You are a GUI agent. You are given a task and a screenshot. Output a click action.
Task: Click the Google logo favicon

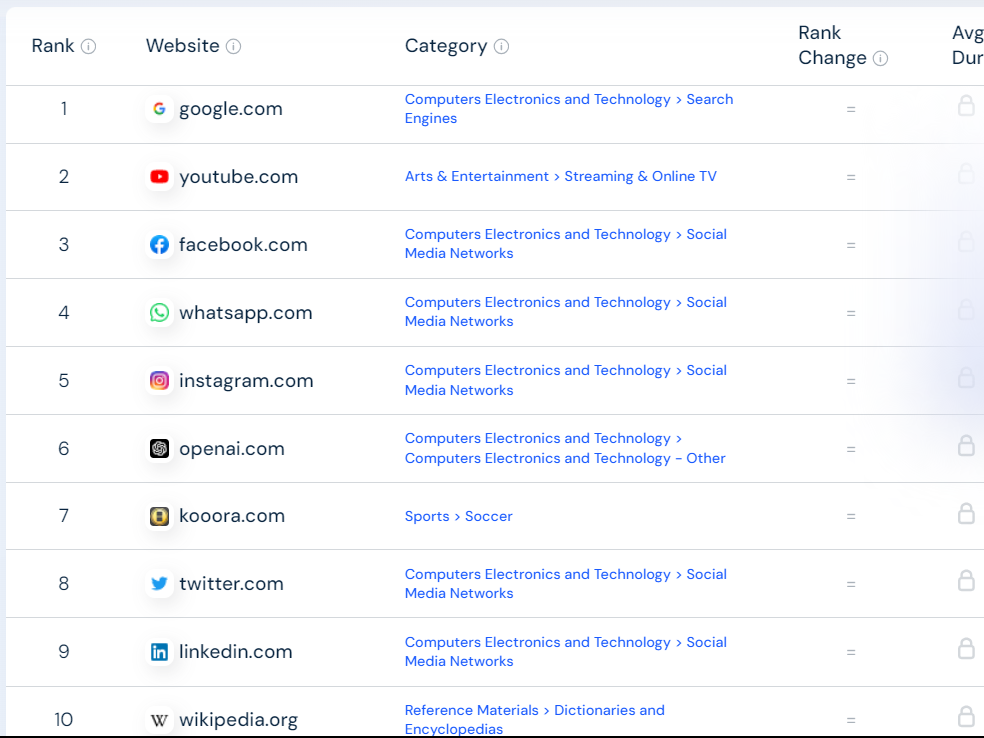coord(159,109)
